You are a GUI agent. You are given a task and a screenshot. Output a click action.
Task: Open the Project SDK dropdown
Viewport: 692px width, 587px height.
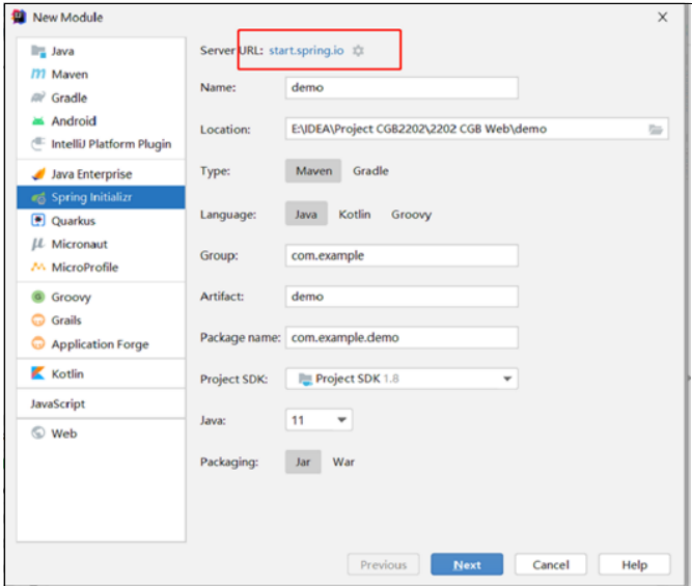click(402, 379)
